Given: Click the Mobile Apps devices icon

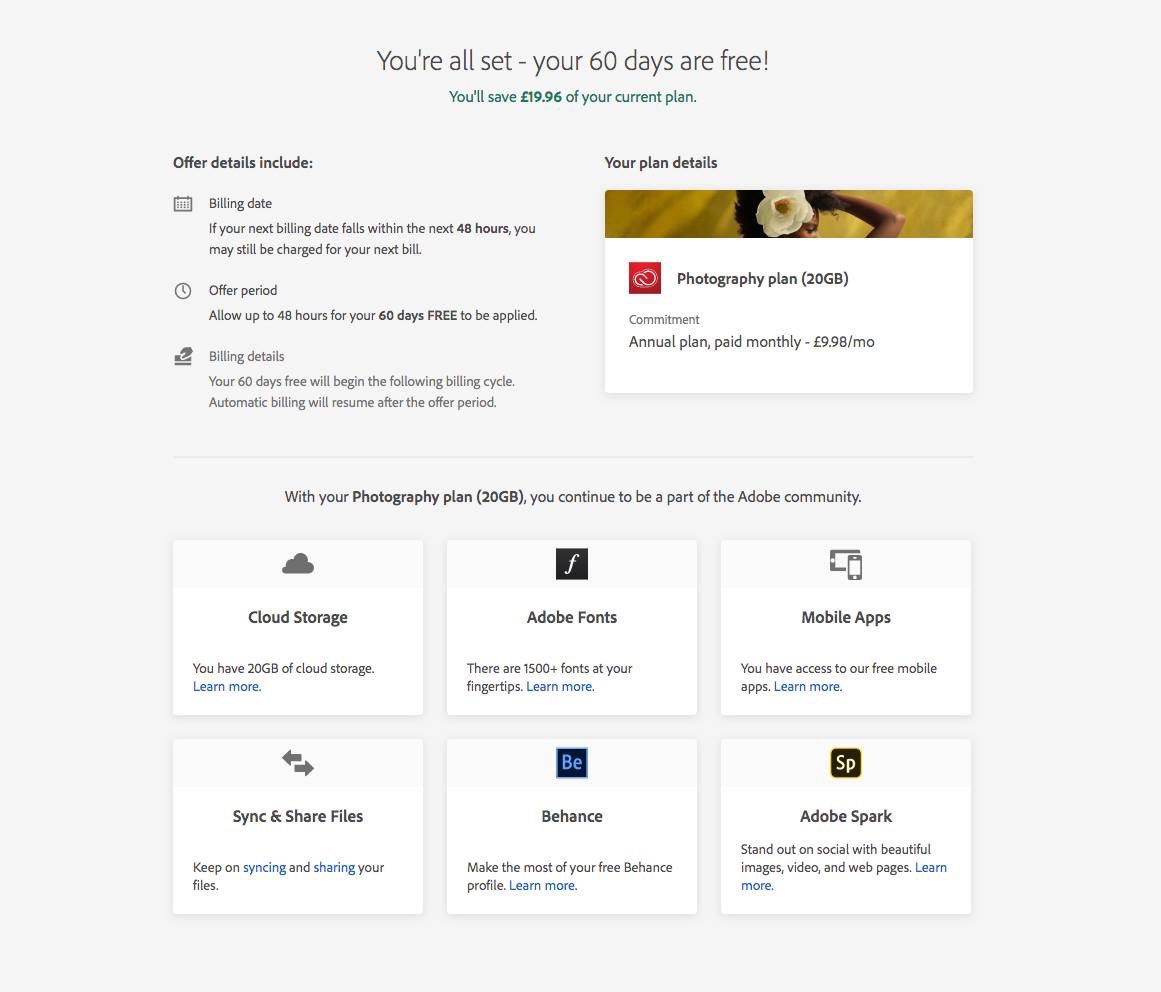Looking at the screenshot, I should click(x=846, y=564).
